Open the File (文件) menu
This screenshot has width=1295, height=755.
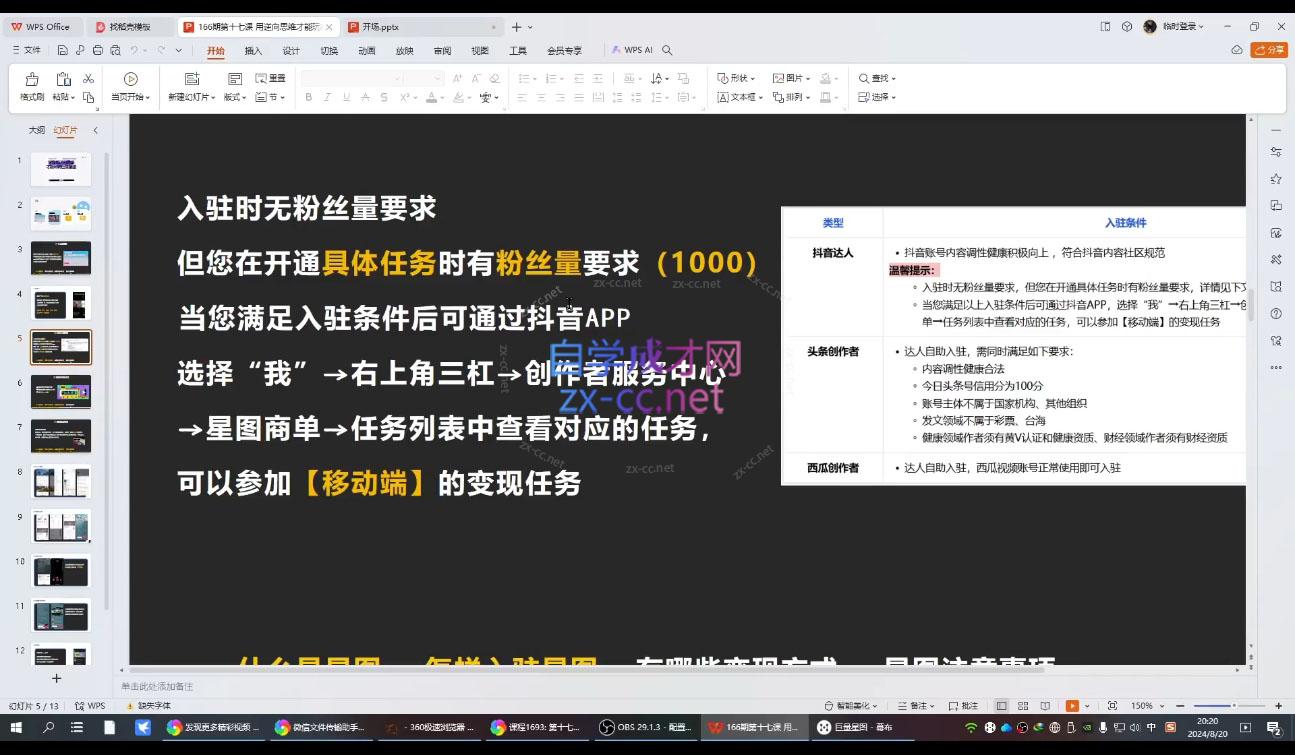[x=27, y=50]
